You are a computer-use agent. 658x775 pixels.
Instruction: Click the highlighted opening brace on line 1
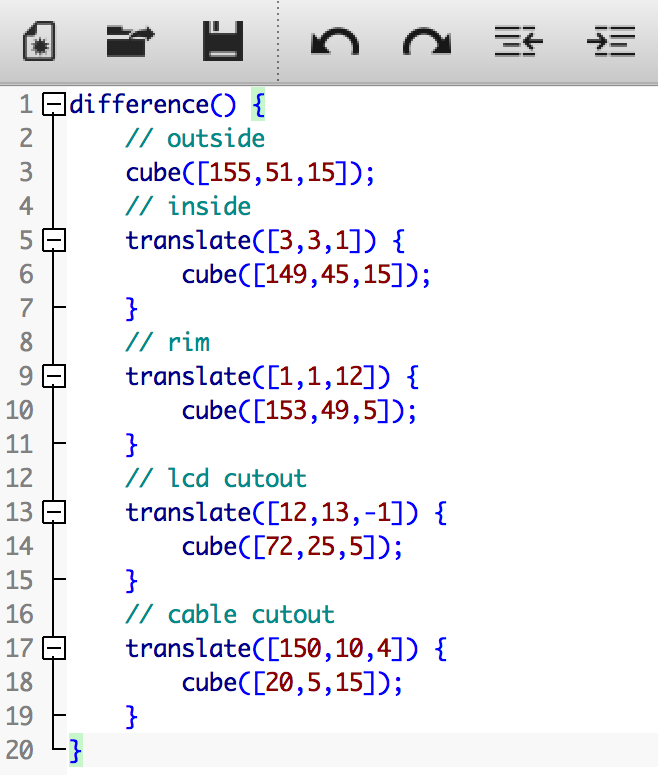coord(258,104)
